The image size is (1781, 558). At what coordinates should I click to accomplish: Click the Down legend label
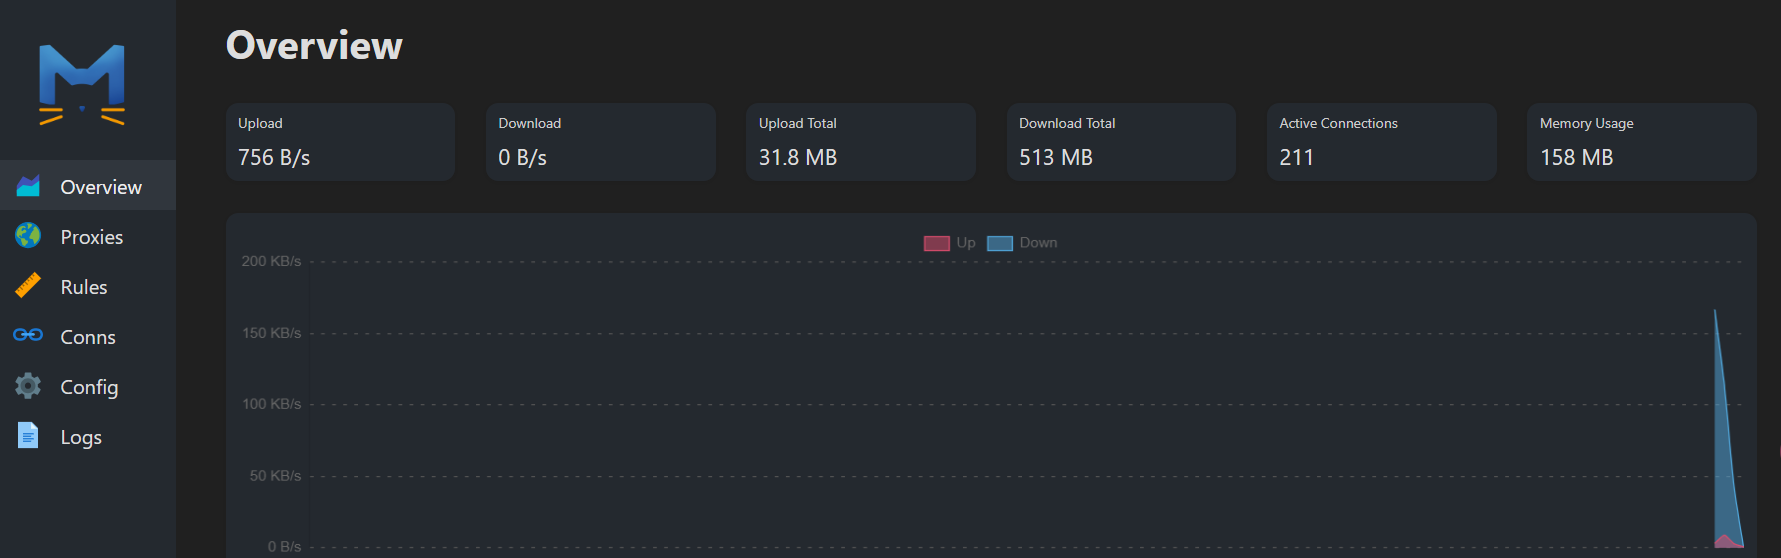(1038, 243)
